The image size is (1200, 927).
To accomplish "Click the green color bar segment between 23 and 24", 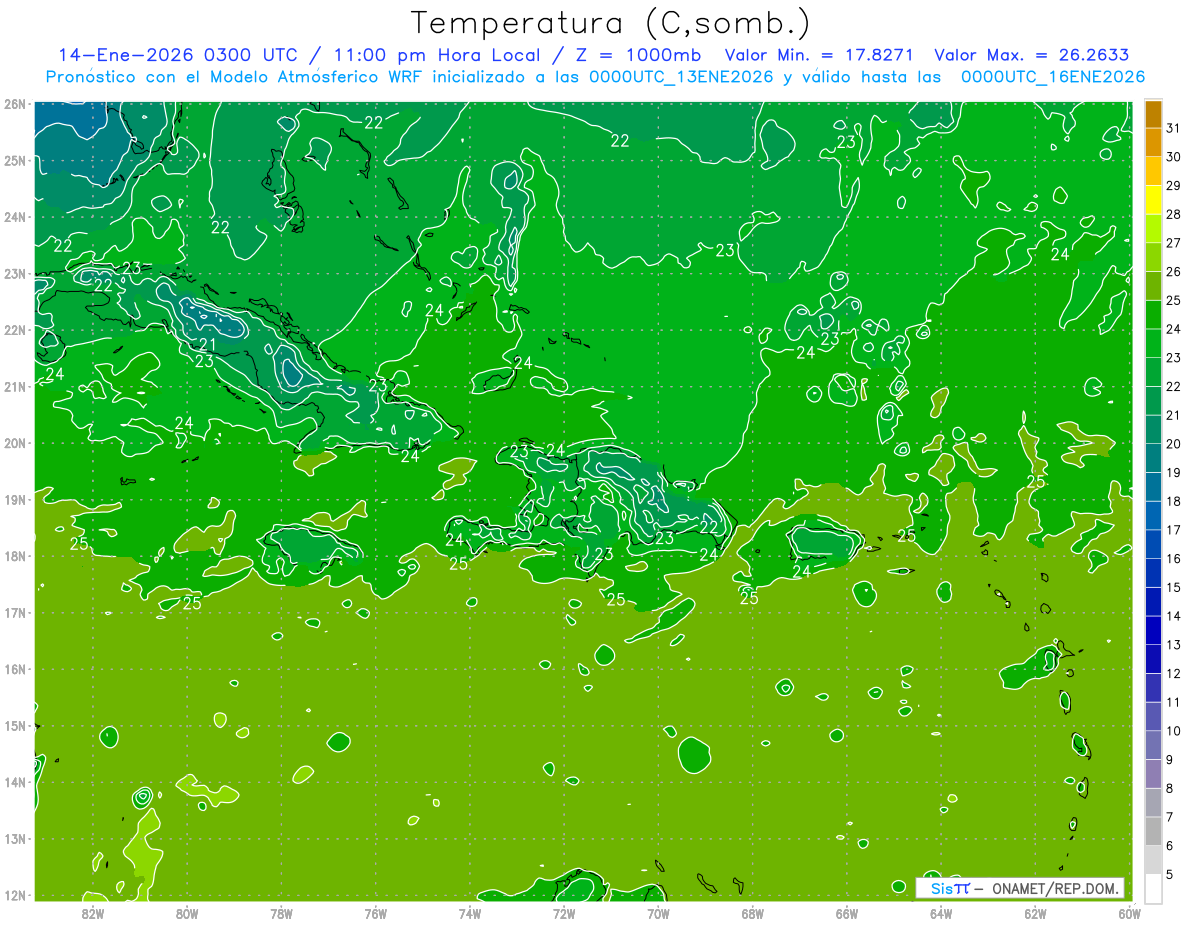I will (x=1154, y=343).
